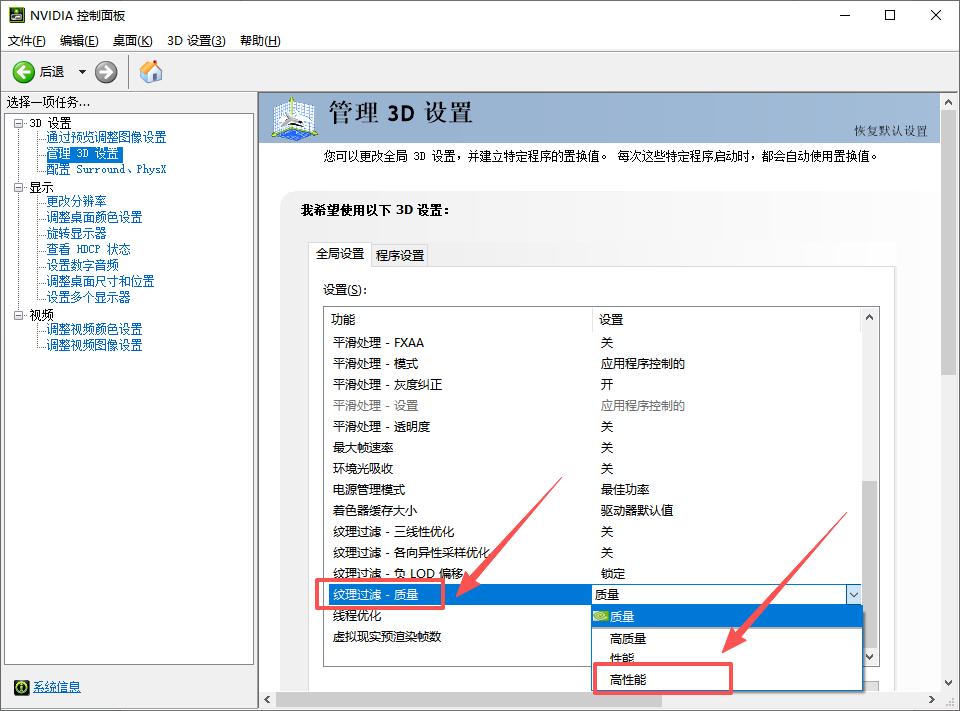Select the 电源管理模式 row
960x711 pixels.
click(592, 490)
